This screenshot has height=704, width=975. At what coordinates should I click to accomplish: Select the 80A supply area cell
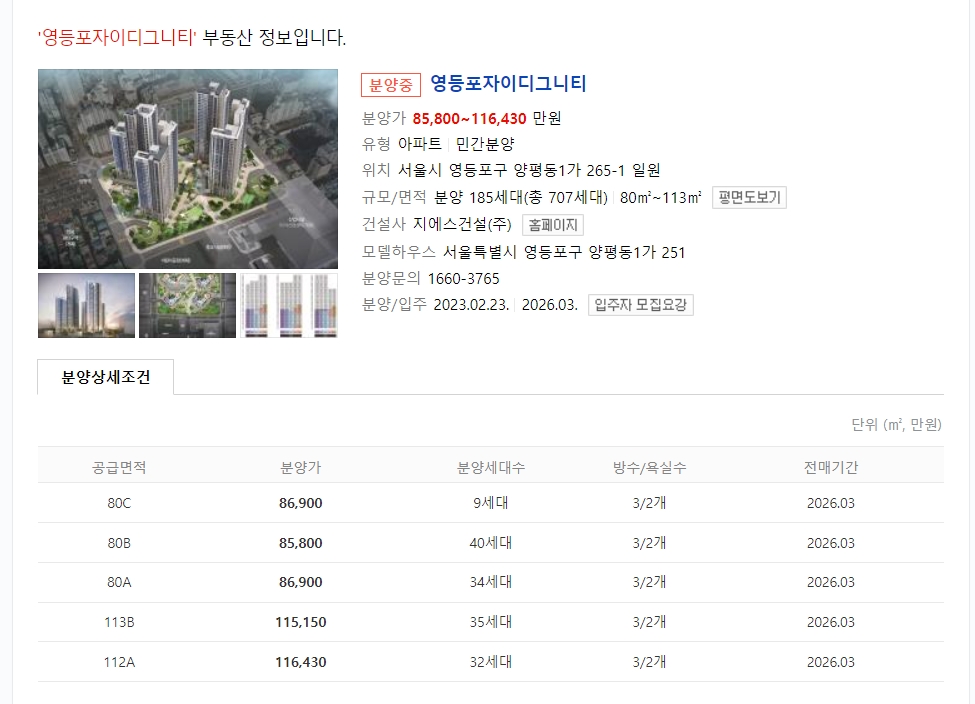pos(119,582)
